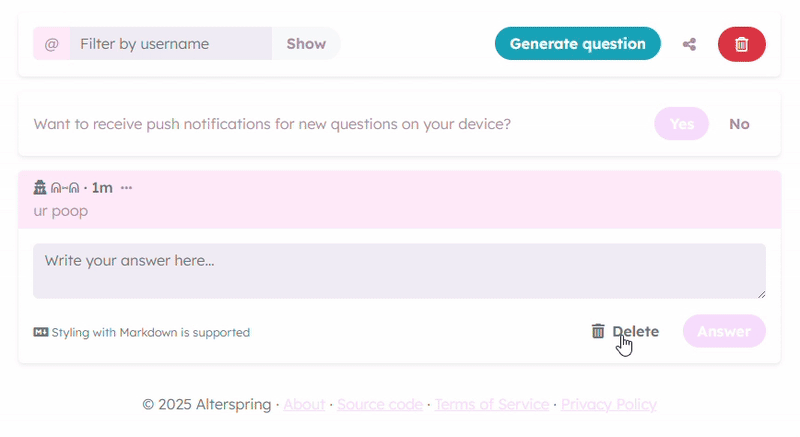Open the Privacy Policy link

pos(608,404)
